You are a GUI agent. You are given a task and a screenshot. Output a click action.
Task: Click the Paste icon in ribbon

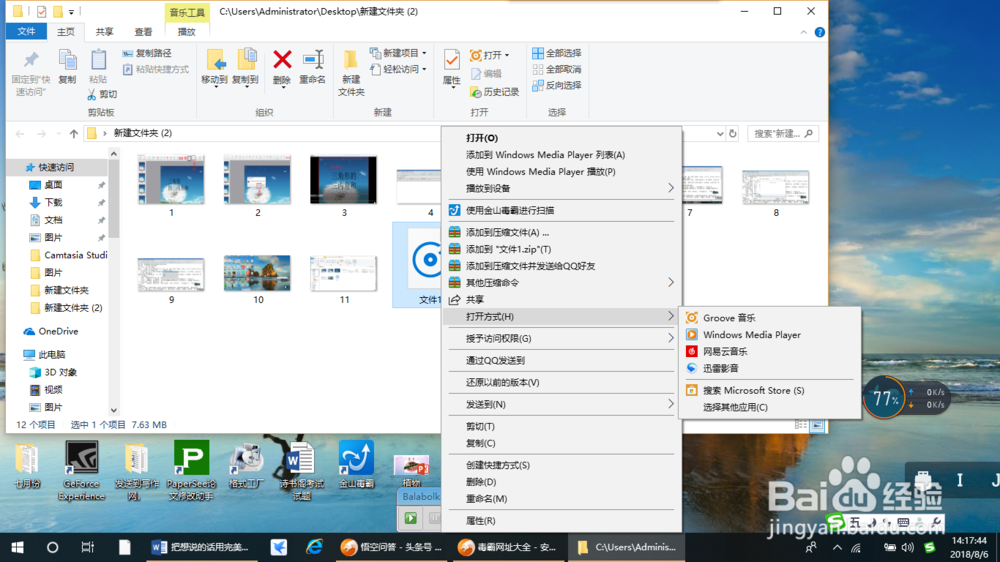point(98,60)
